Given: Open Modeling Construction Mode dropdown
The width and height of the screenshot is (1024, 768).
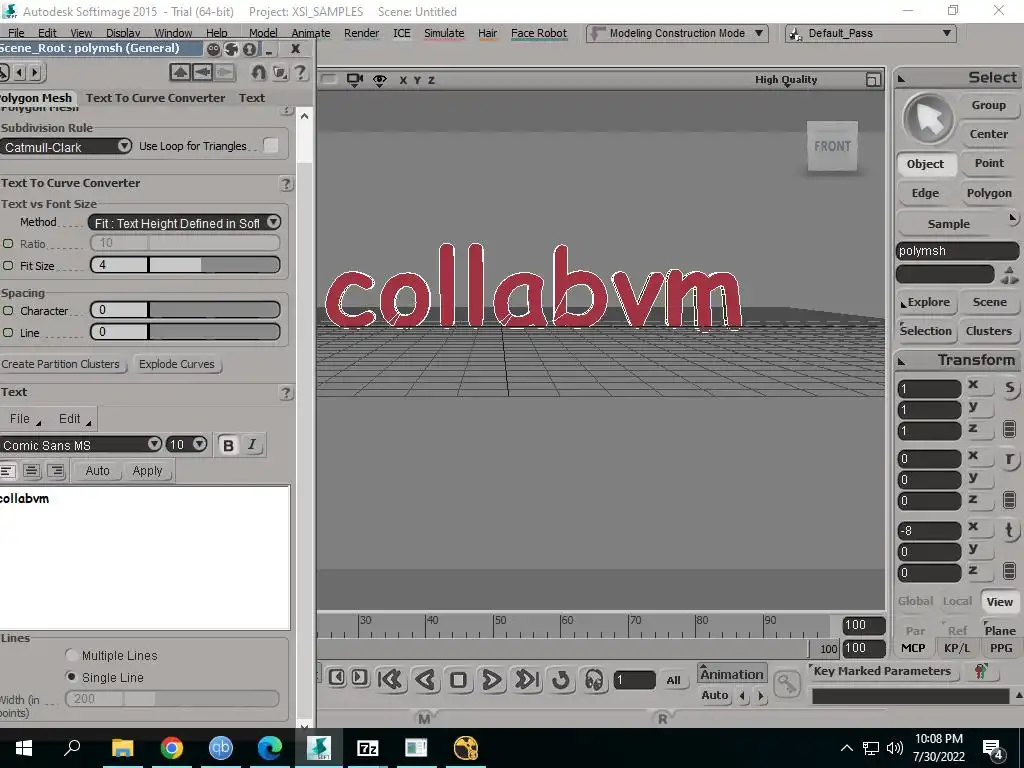Looking at the screenshot, I should 677,33.
